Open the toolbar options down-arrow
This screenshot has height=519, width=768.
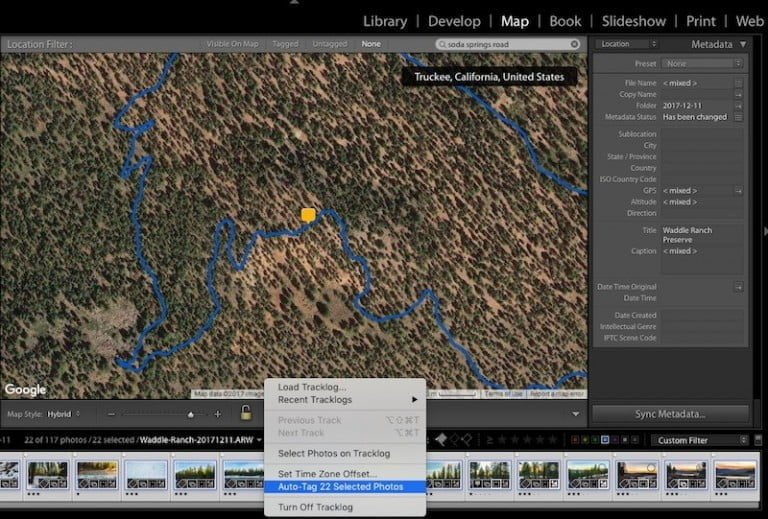pyautogui.click(x=576, y=414)
